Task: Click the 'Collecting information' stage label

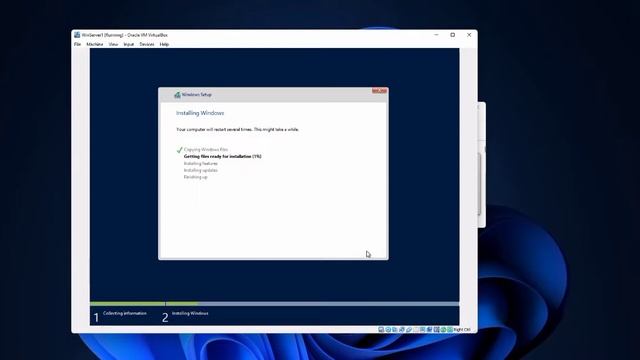Action: pyautogui.click(x=124, y=313)
